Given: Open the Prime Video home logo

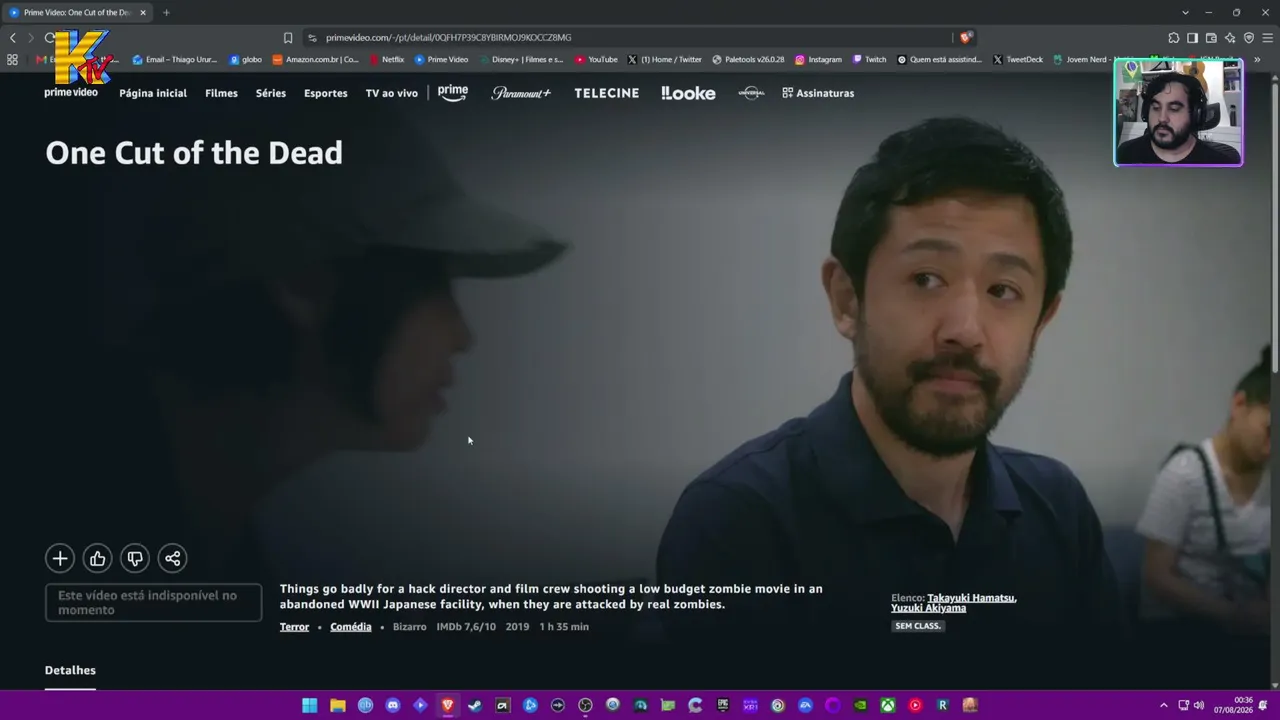Looking at the screenshot, I should click(71, 93).
